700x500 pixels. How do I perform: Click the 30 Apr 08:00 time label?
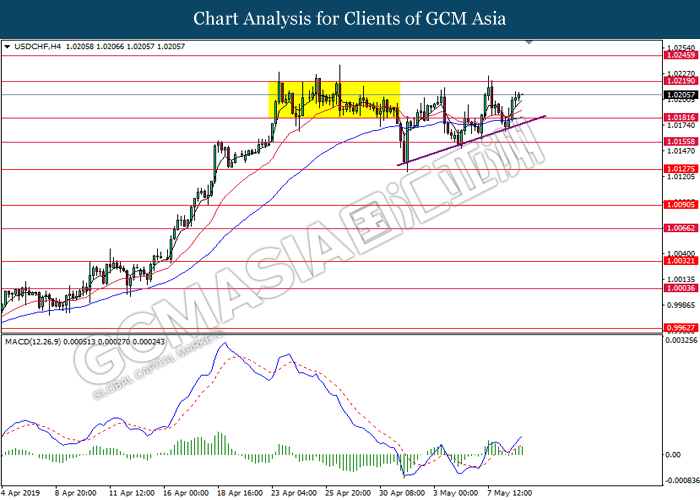(402, 493)
